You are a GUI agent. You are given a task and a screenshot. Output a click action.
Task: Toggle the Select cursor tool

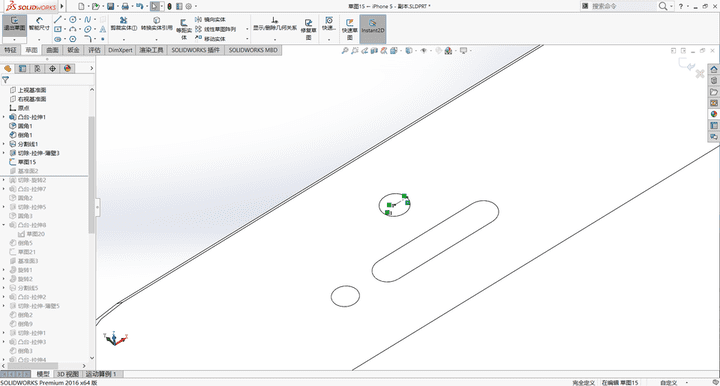[155, 6]
